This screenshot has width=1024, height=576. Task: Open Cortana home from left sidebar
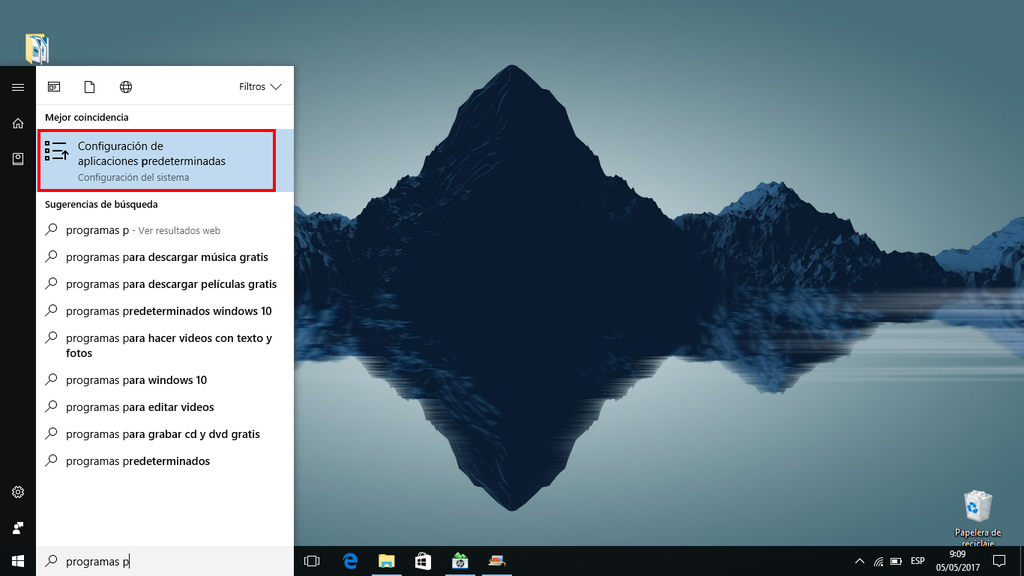17,122
